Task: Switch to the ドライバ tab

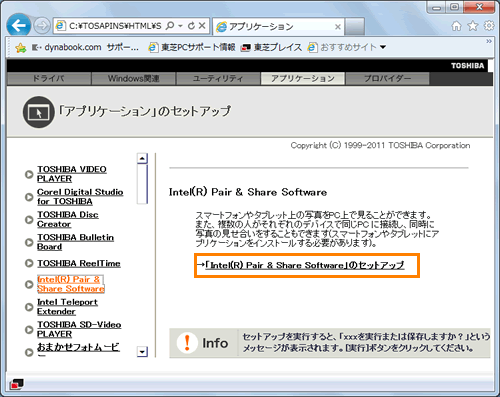Action: click(x=49, y=79)
